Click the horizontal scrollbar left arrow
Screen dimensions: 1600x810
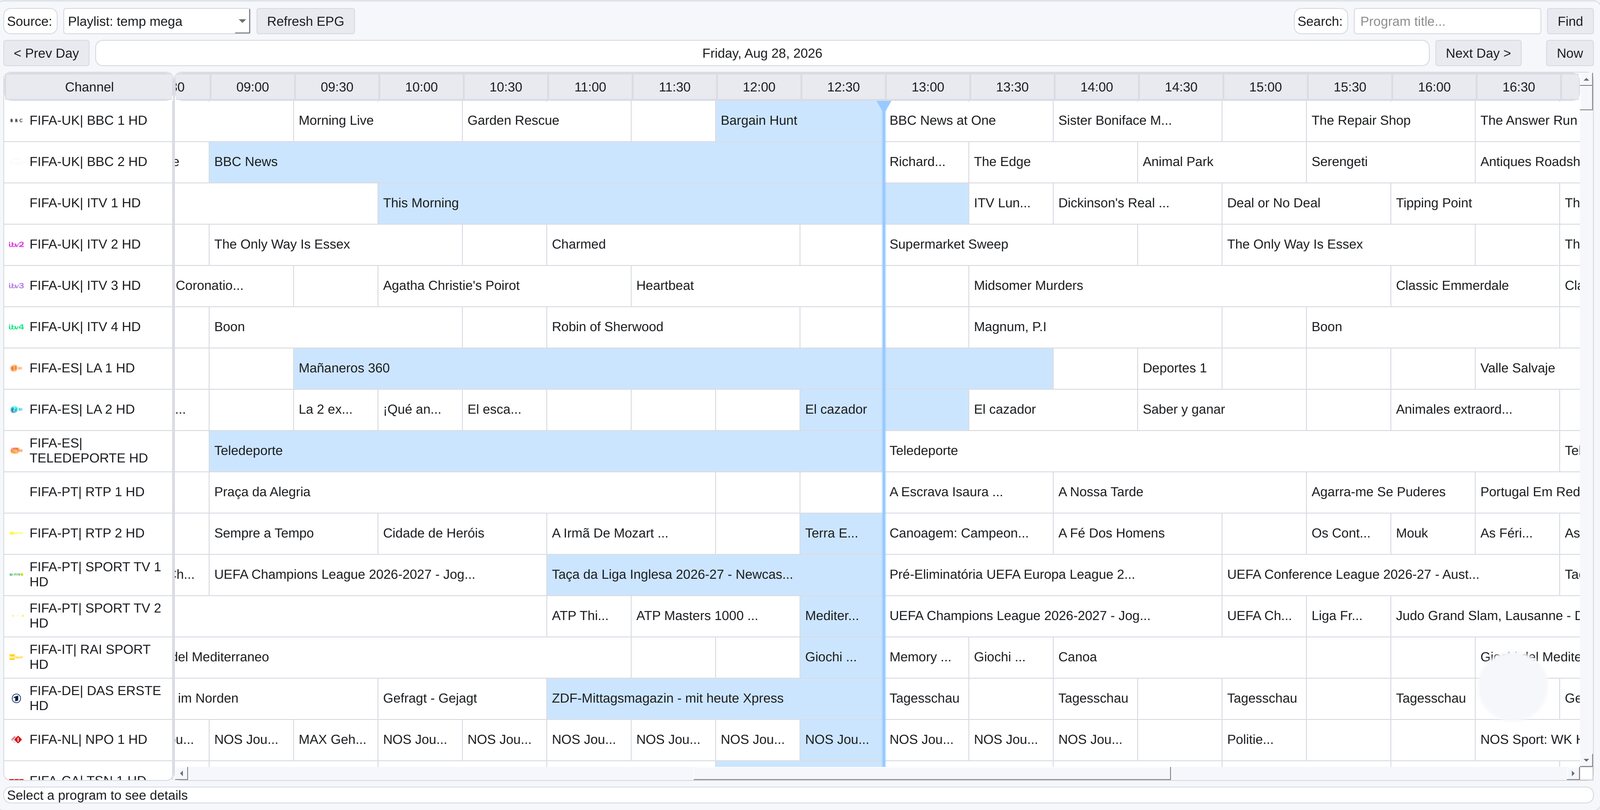[182, 773]
